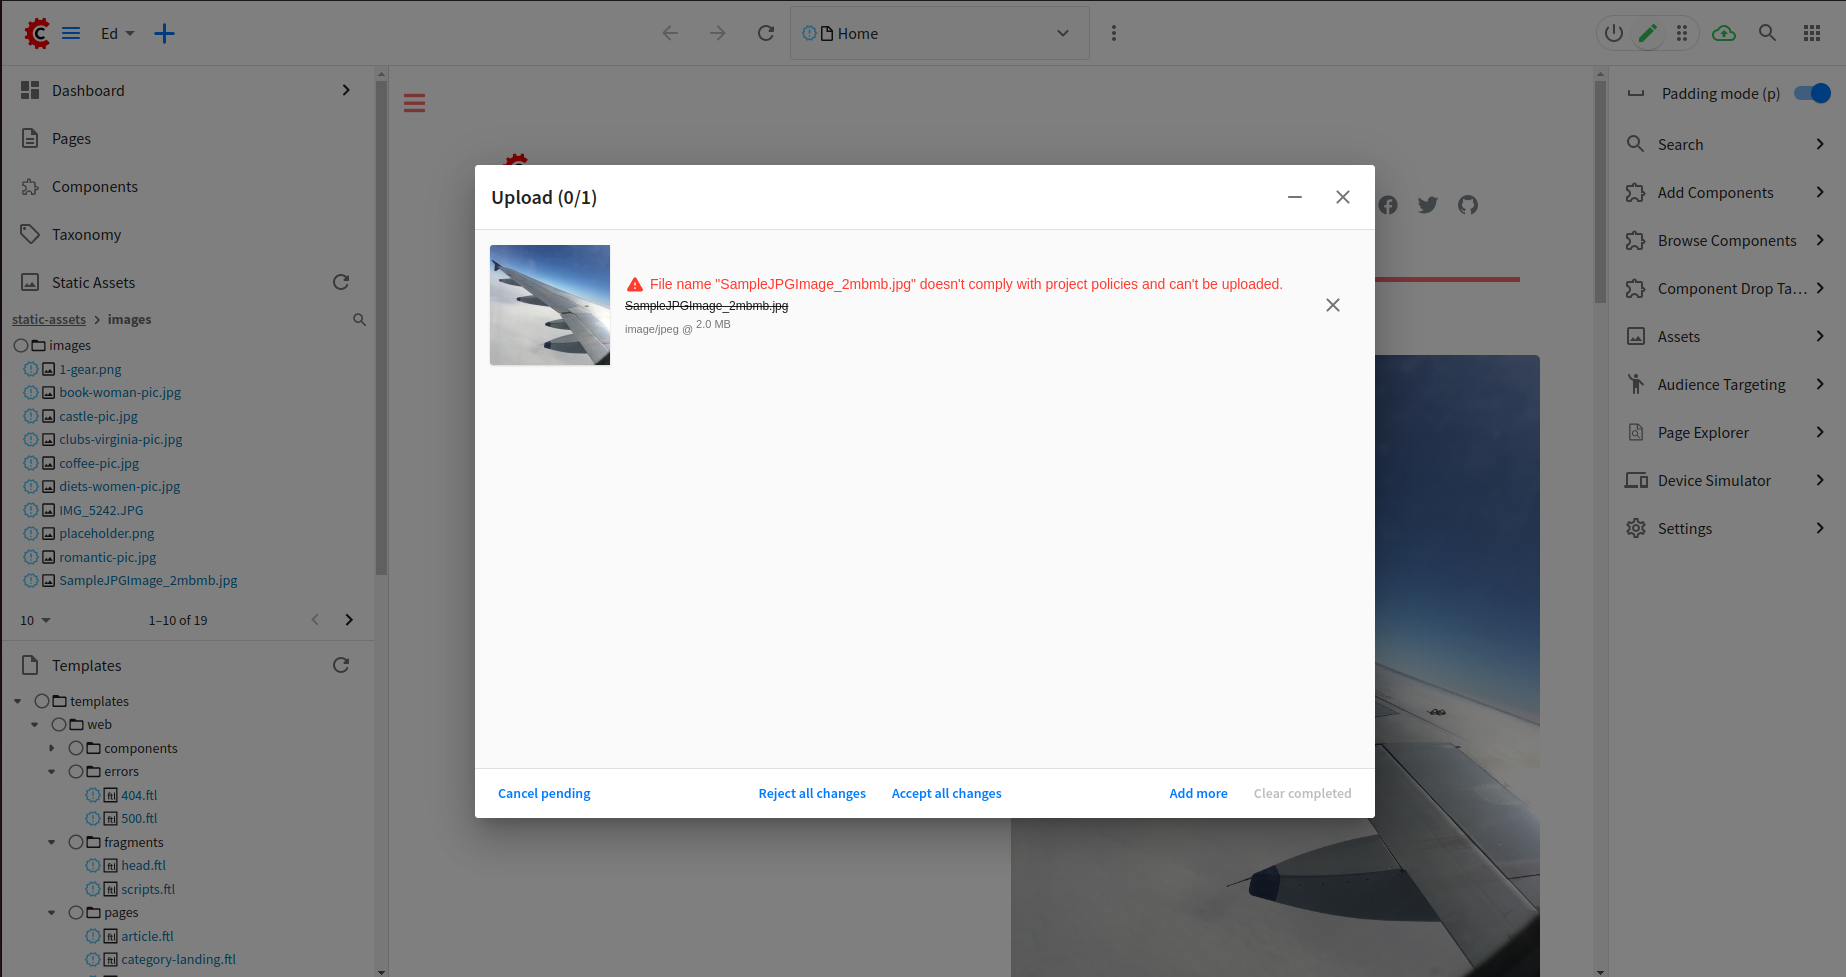1846x977 pixels.
Task: Toggle Padding mode off
Action: coord(1811,93)
